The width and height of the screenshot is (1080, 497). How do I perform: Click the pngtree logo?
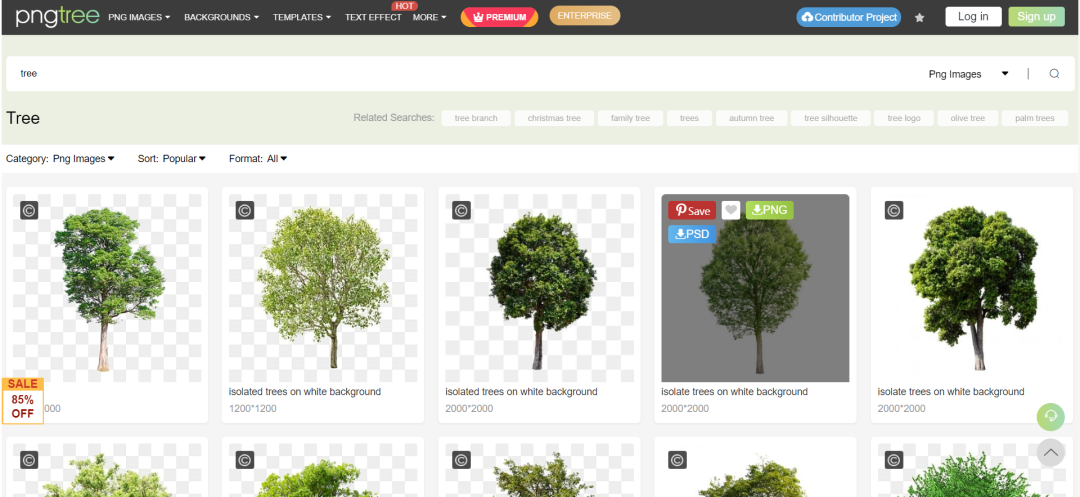click(56, 16)
